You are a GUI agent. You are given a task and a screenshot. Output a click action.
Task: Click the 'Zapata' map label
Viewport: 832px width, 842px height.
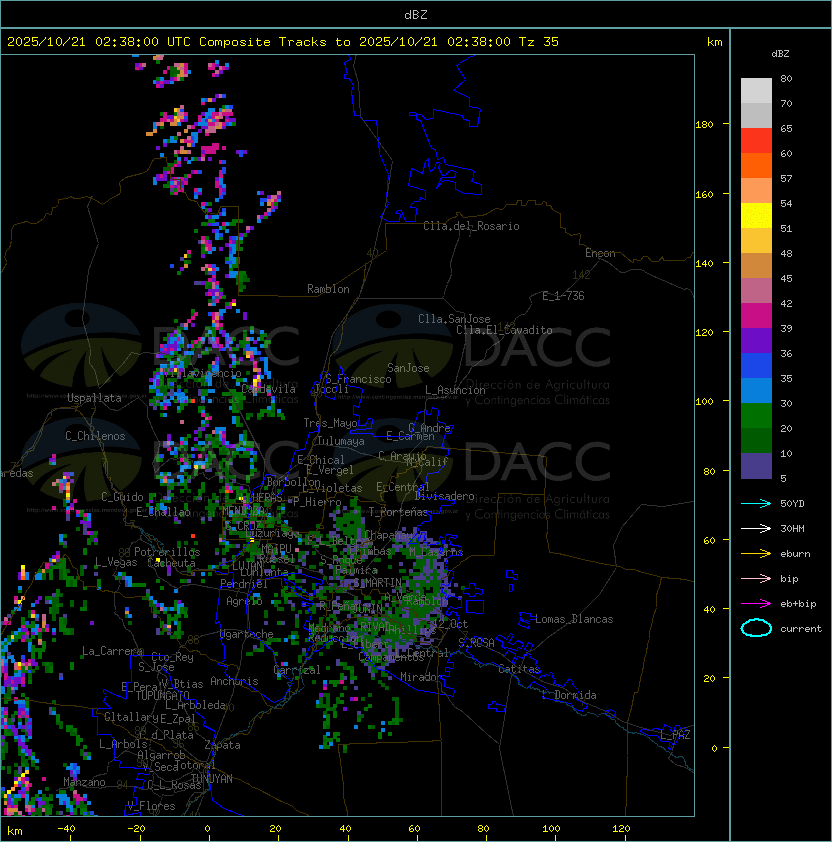coord(222,745)
